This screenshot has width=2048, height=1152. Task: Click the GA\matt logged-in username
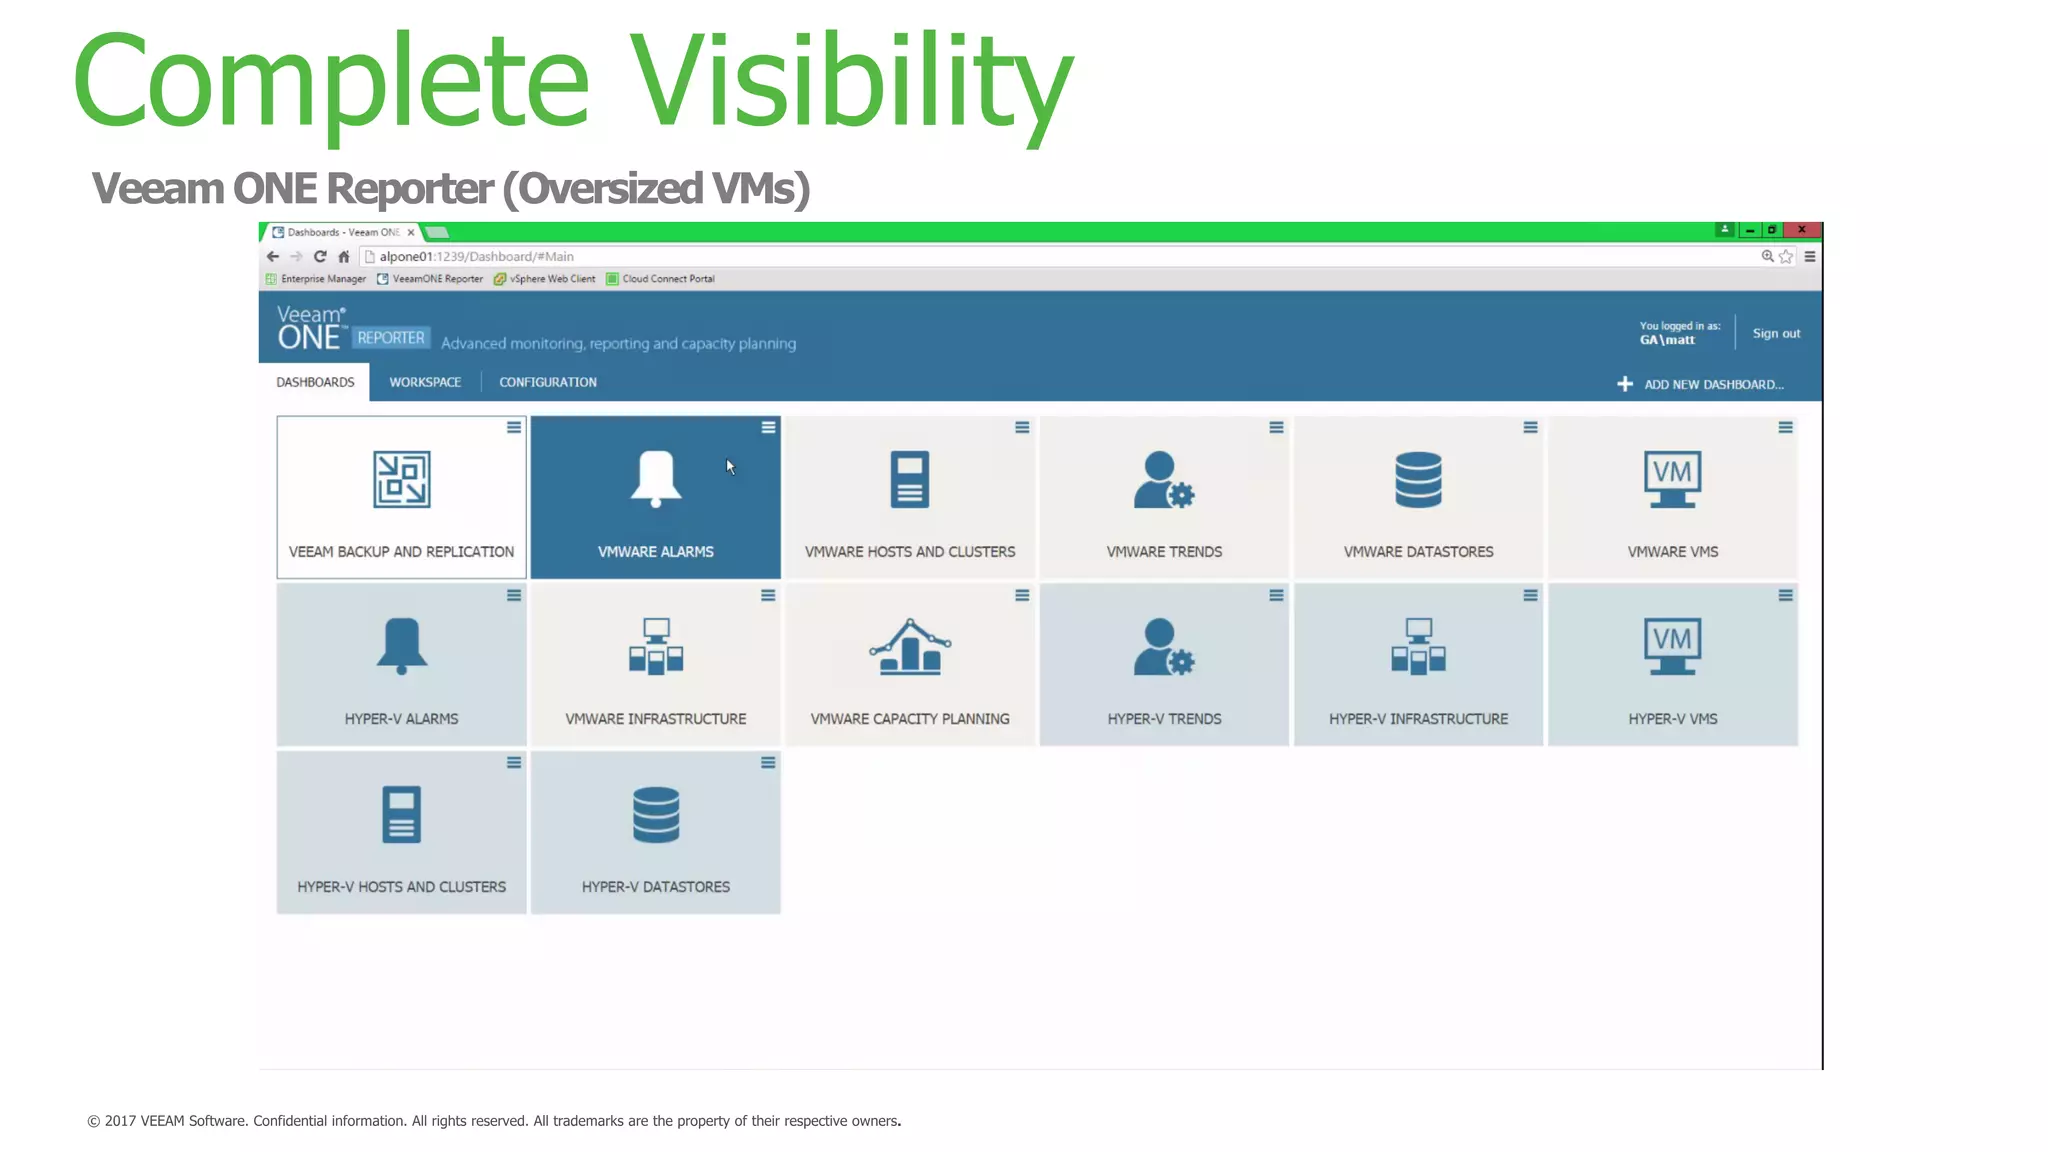tap(1667, 340)
